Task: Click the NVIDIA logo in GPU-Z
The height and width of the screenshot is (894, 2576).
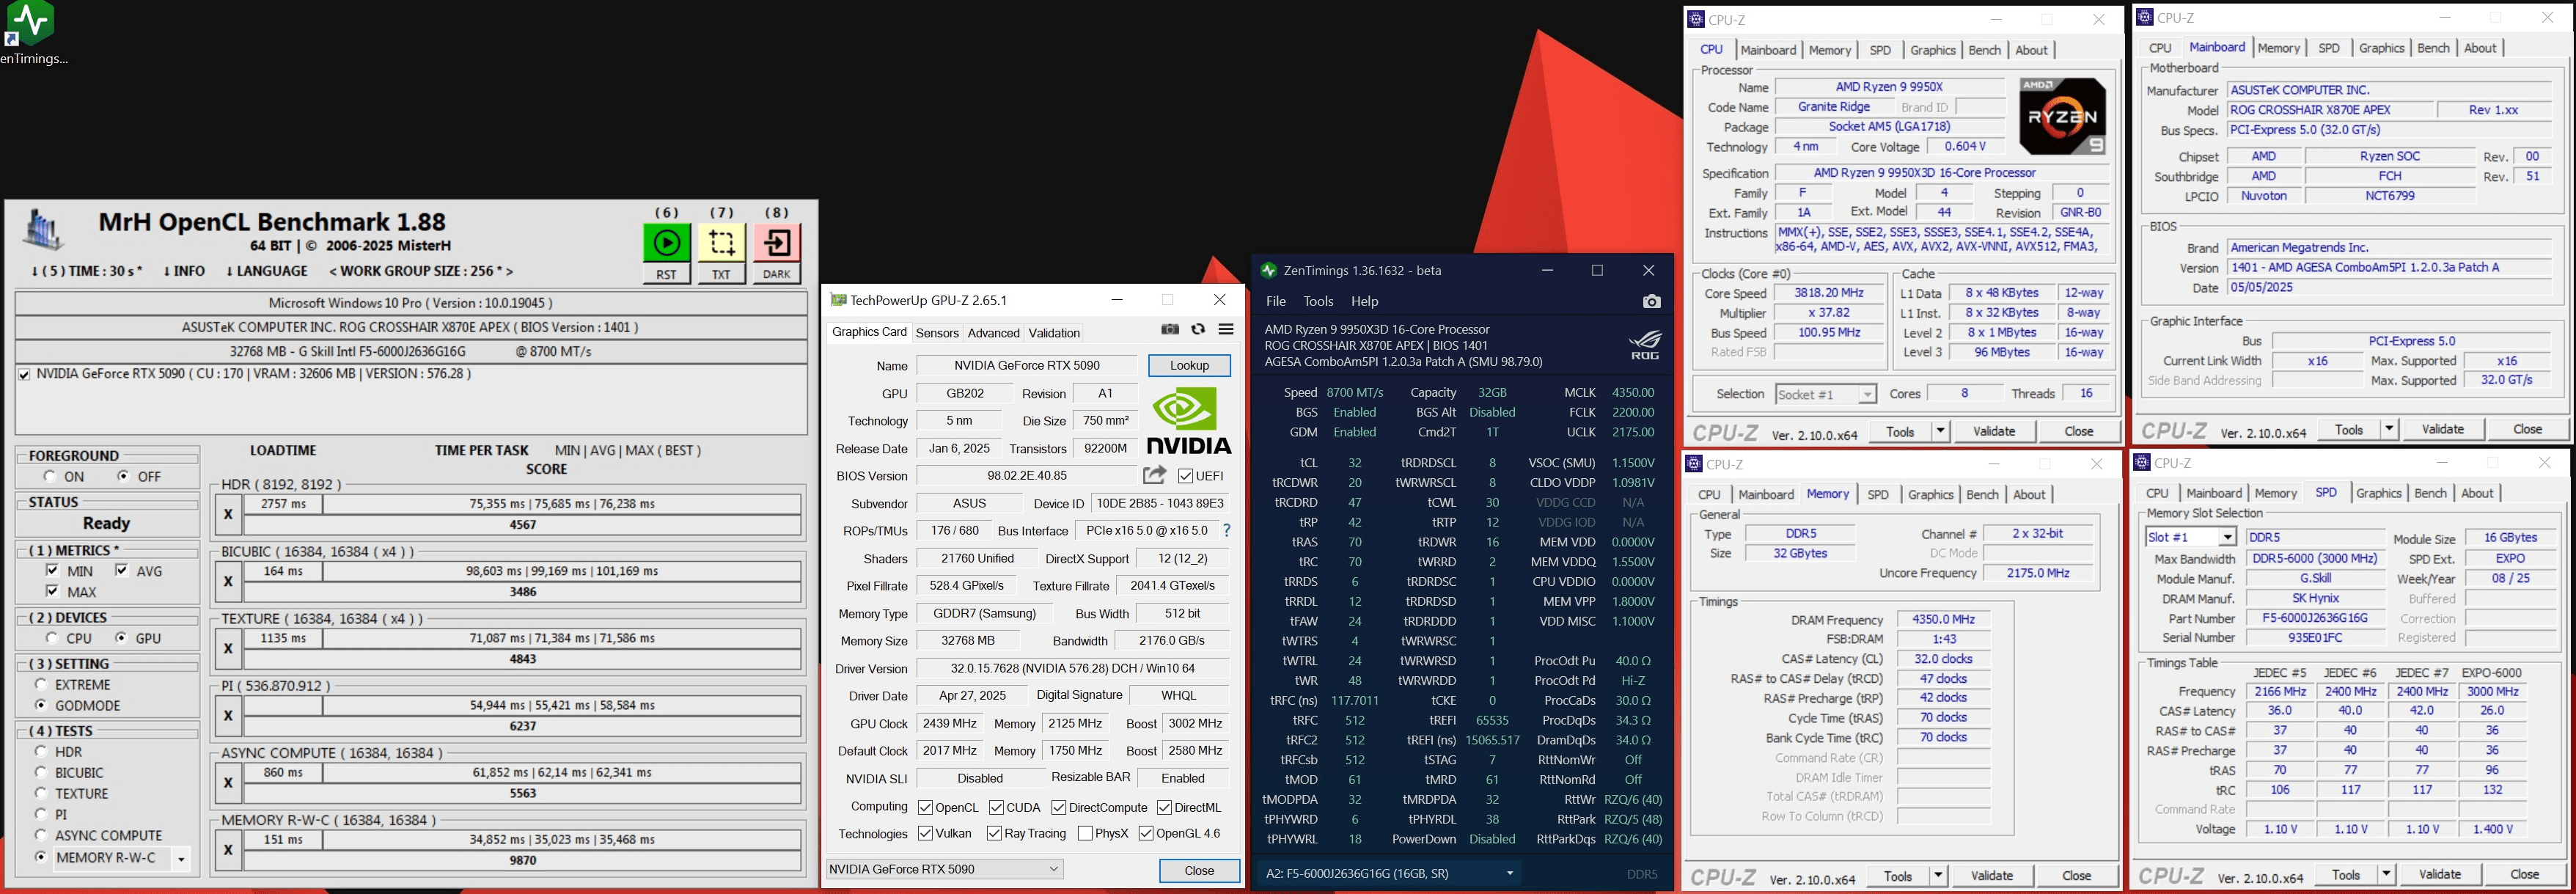Action: [x=1189, y=421]
